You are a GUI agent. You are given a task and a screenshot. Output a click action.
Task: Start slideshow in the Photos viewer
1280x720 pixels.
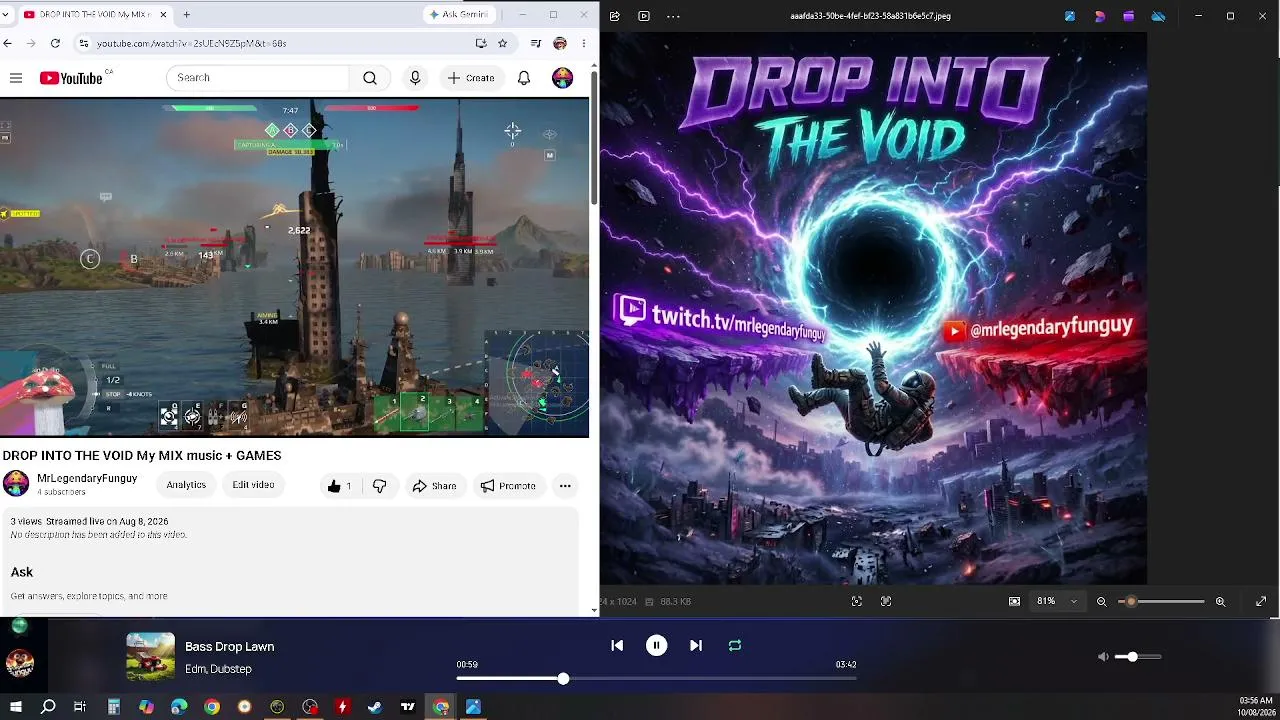click(644, 16)
